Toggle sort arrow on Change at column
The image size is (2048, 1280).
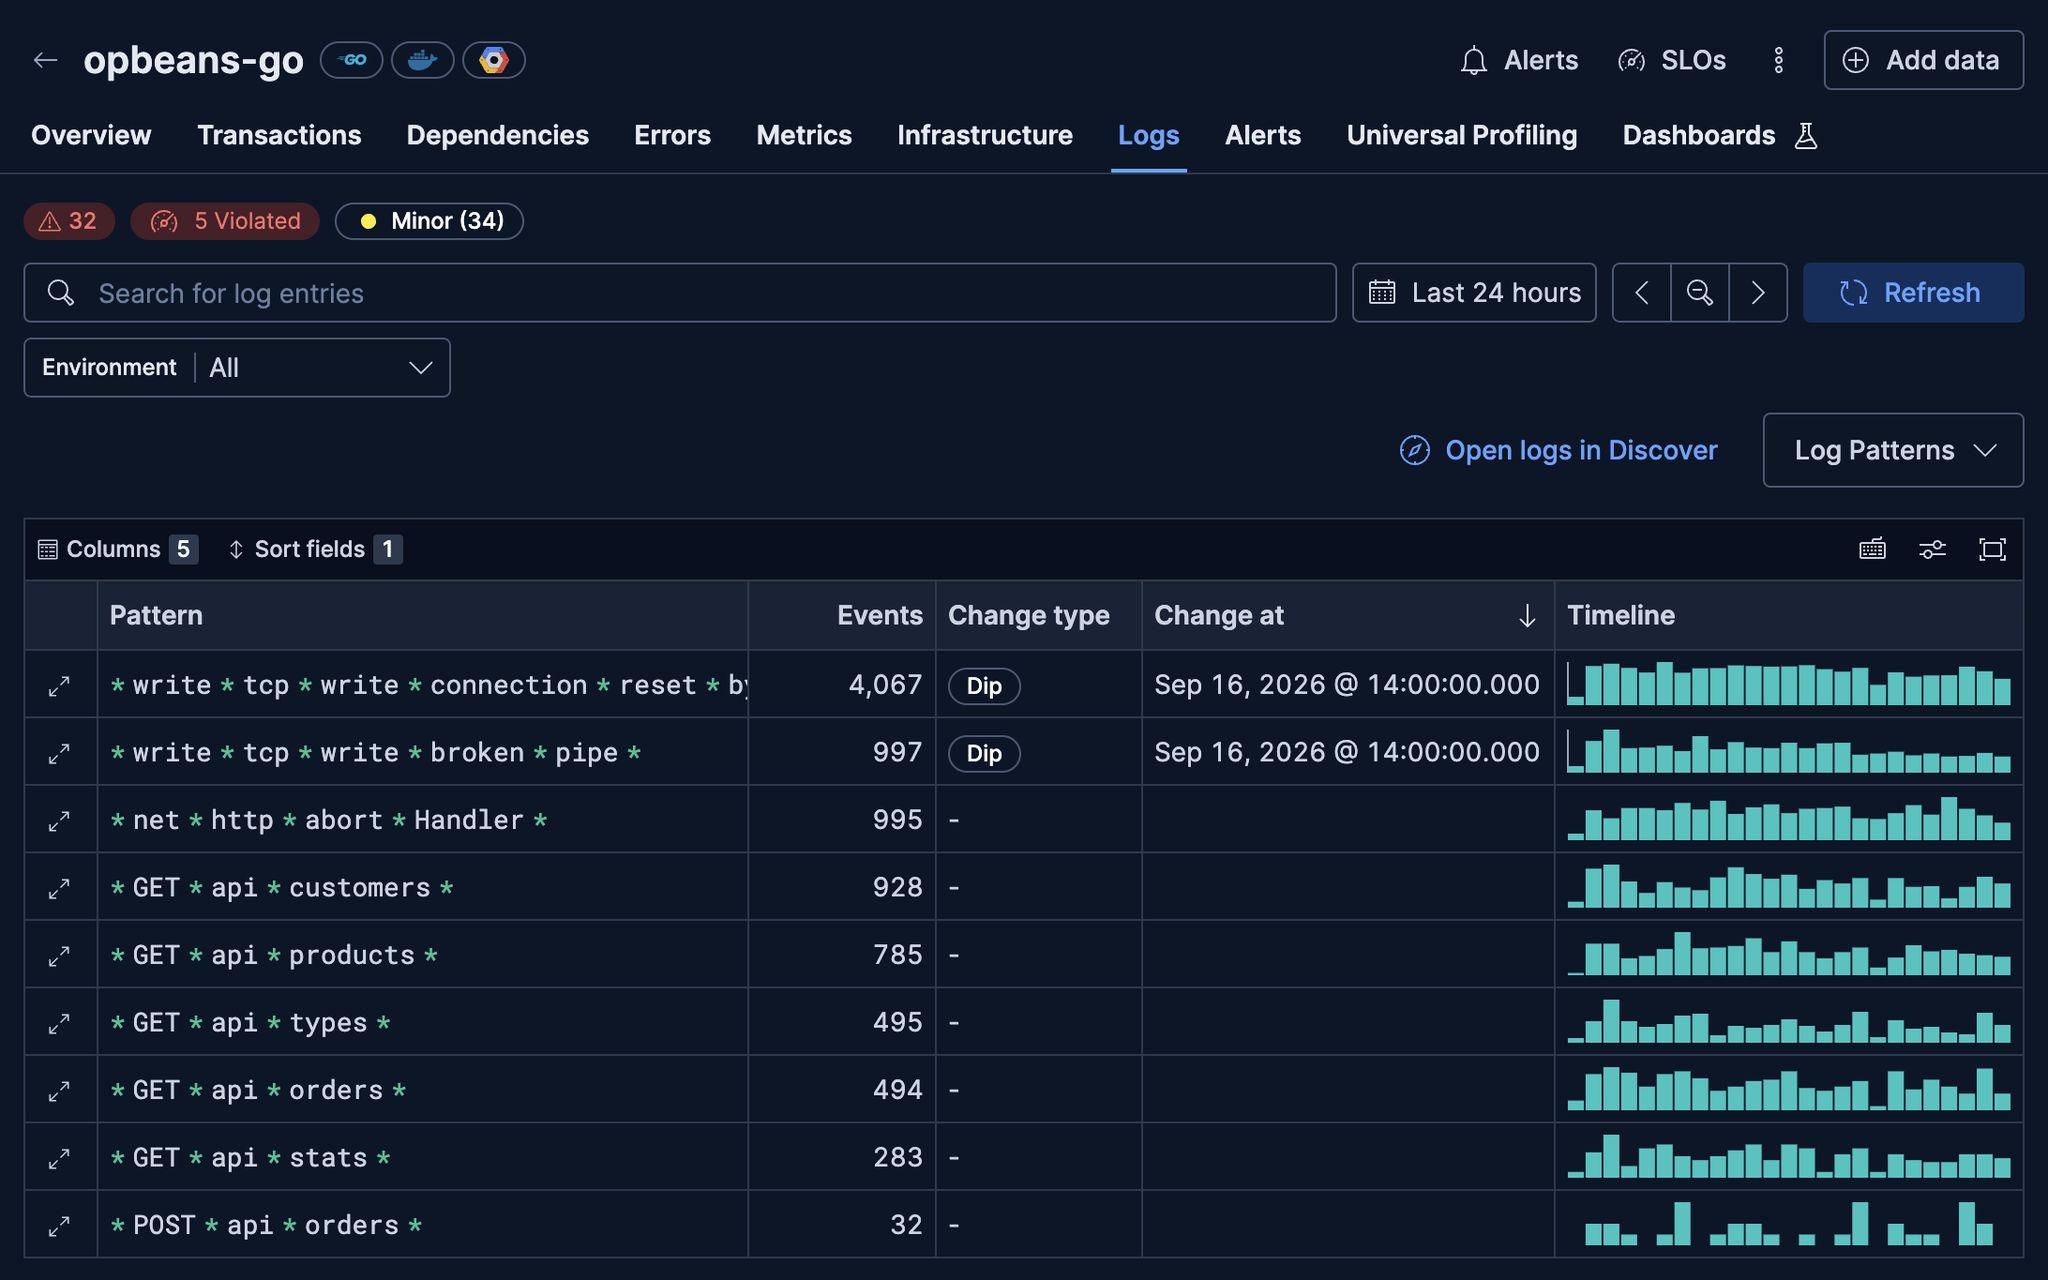pyautogui.click(x=1526, y=615)
